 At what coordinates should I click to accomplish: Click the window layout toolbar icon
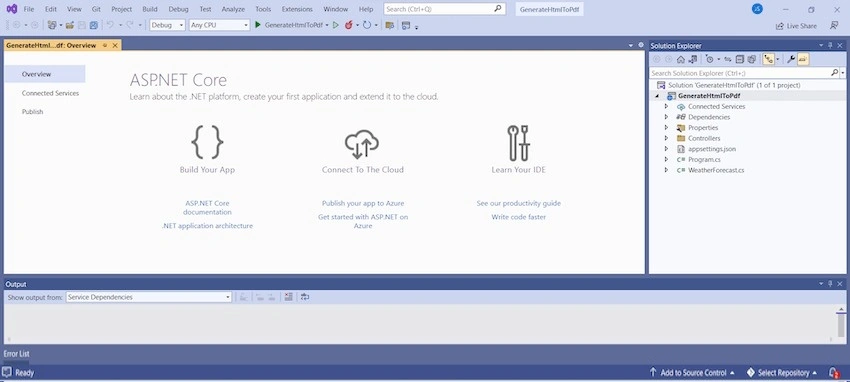coord(405,25)
